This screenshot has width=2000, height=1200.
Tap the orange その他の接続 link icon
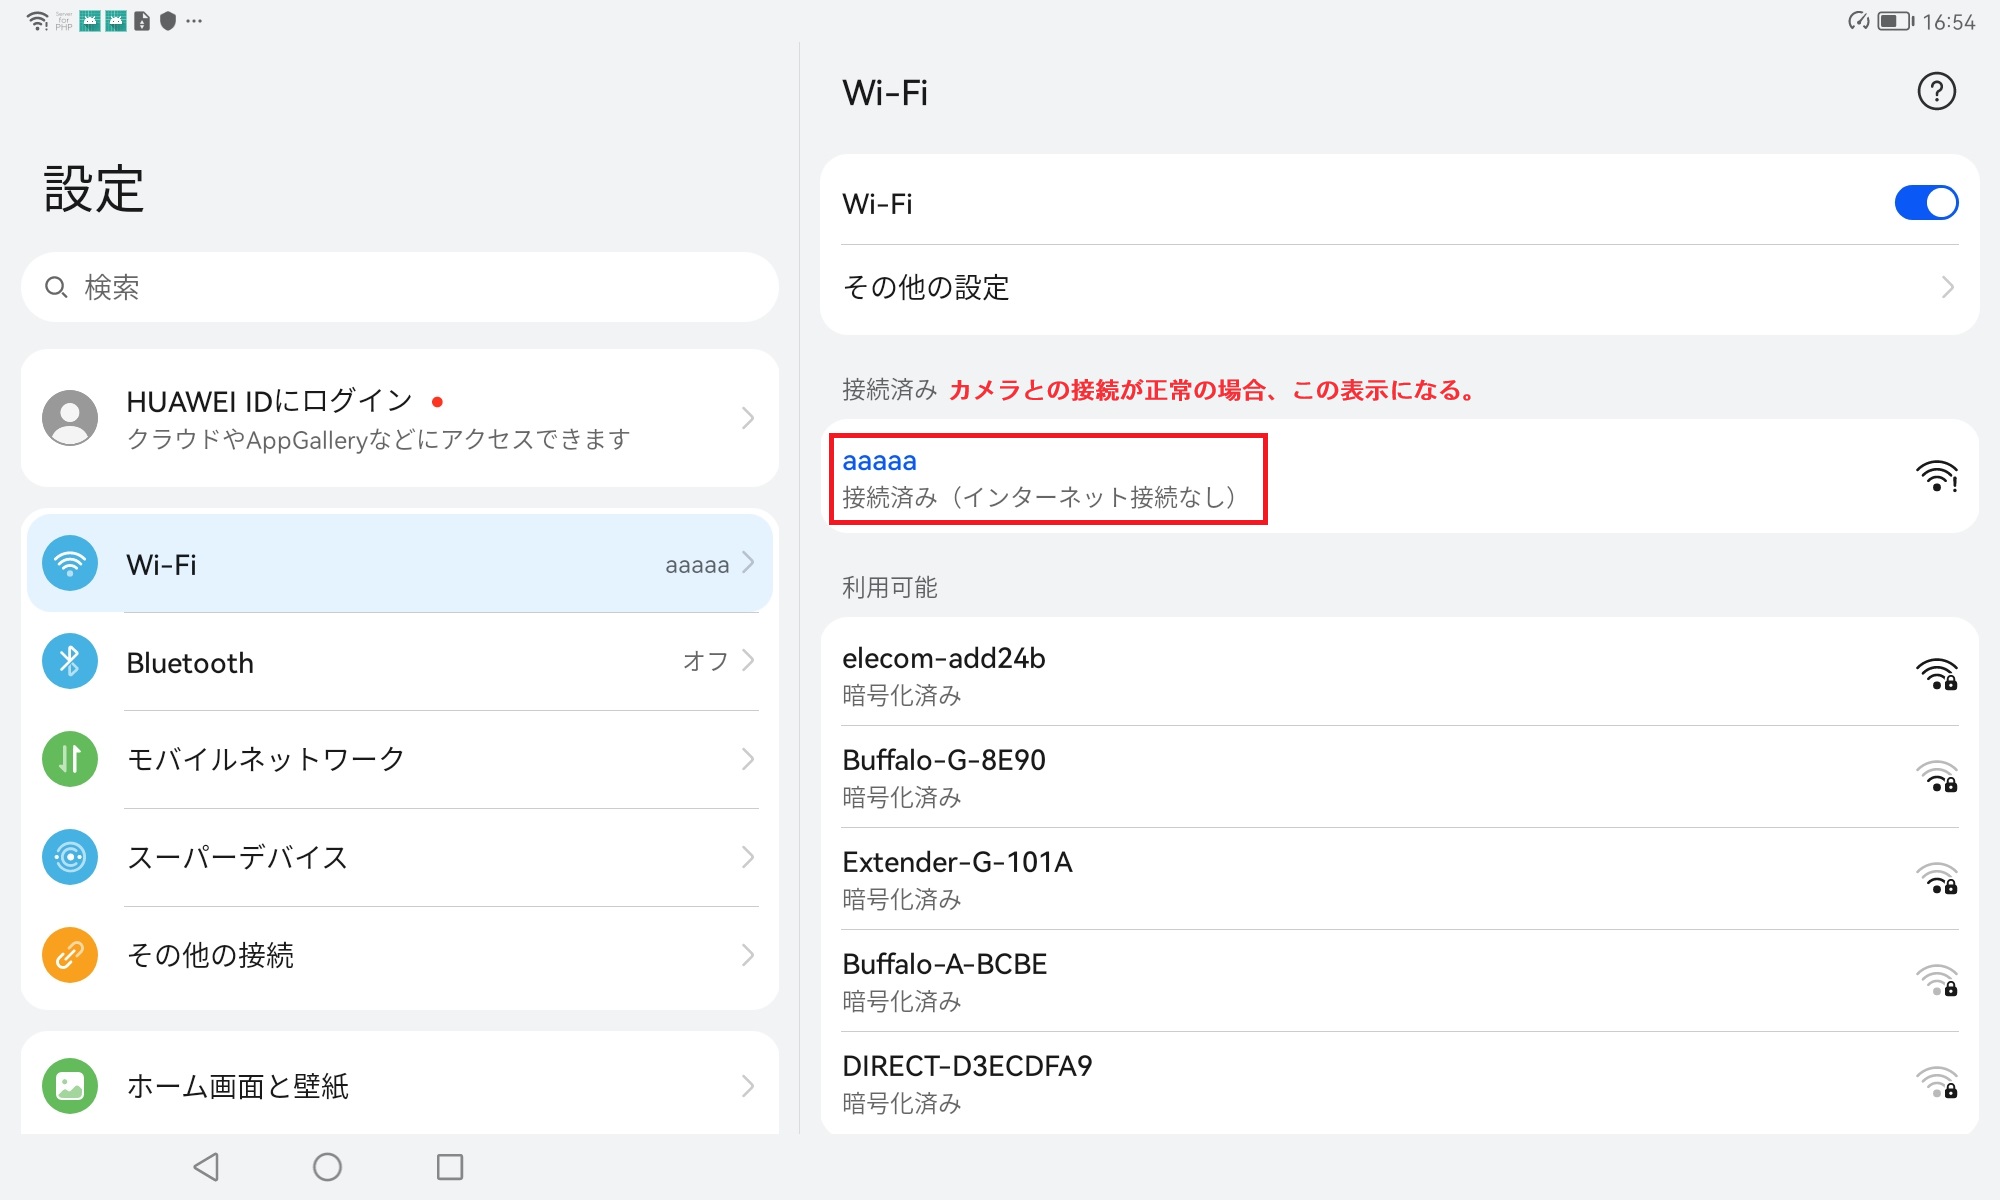pyautogui.click(x=70, y=955)
